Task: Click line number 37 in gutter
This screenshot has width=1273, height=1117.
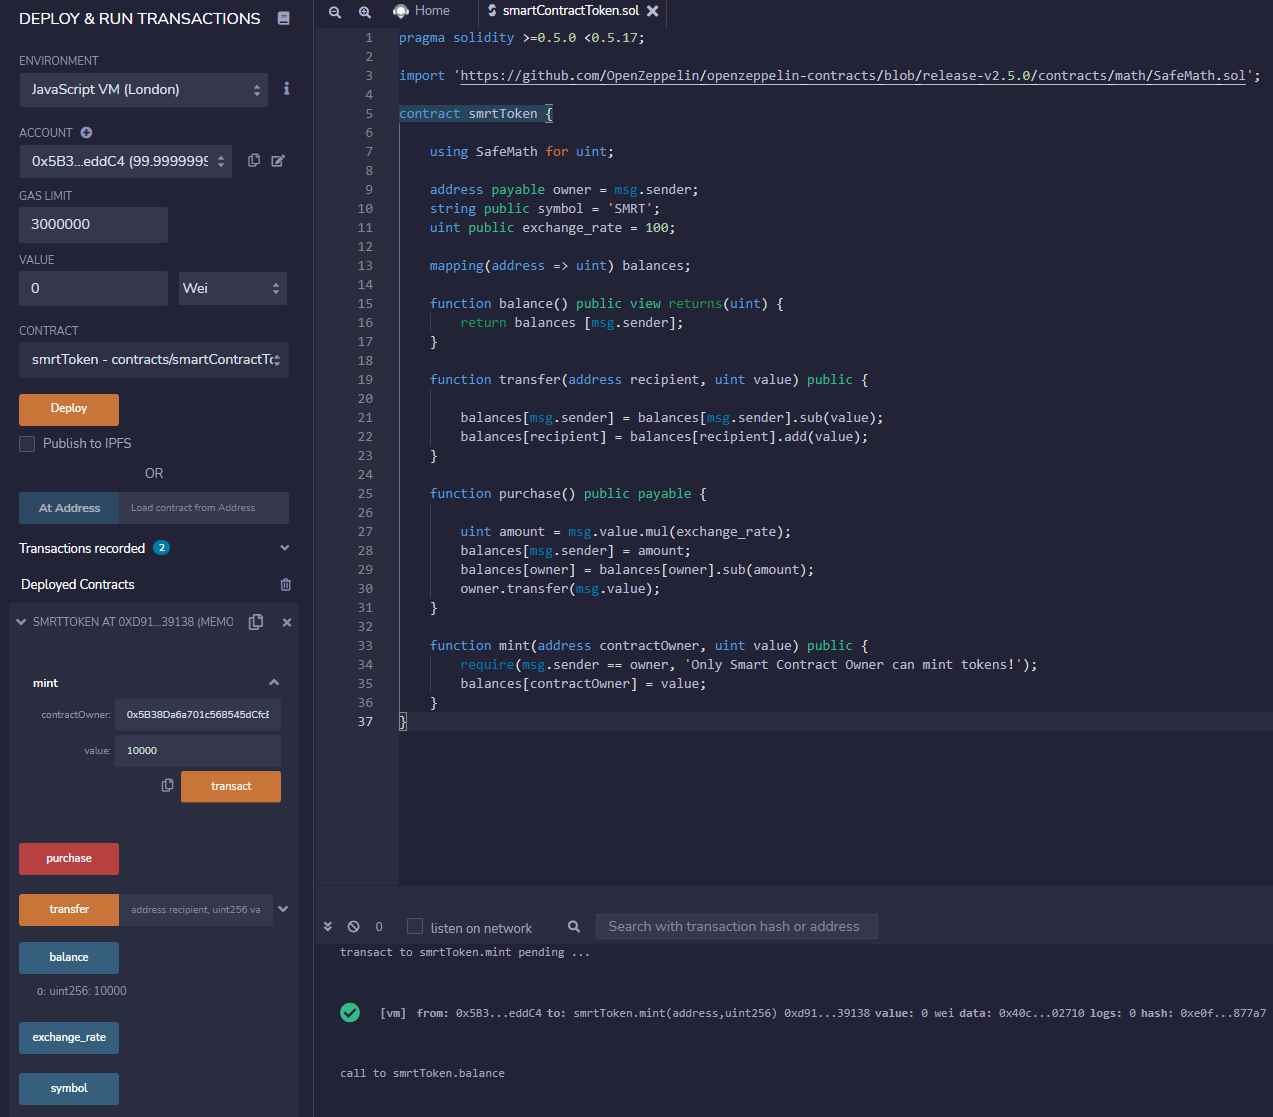Action: [365, 722]
